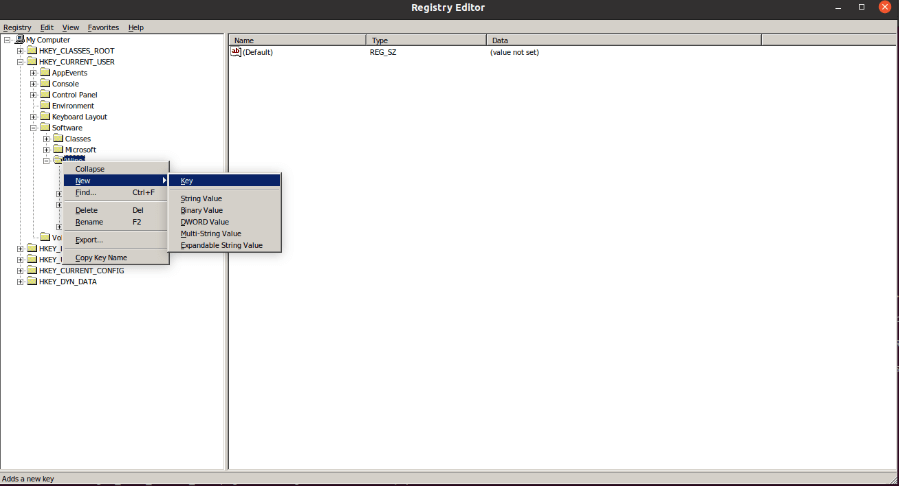The height and width of the screenshot is (486, 899).
Task: Open the Help menu
Action: click(x=136, y=27)
